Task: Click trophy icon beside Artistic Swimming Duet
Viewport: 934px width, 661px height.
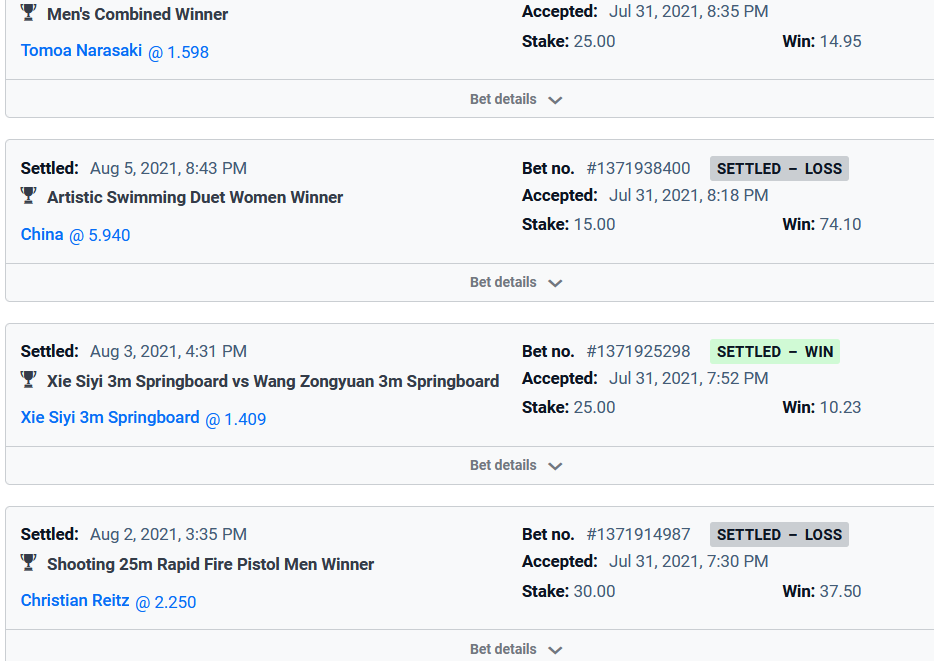Action: coord(28,195)
